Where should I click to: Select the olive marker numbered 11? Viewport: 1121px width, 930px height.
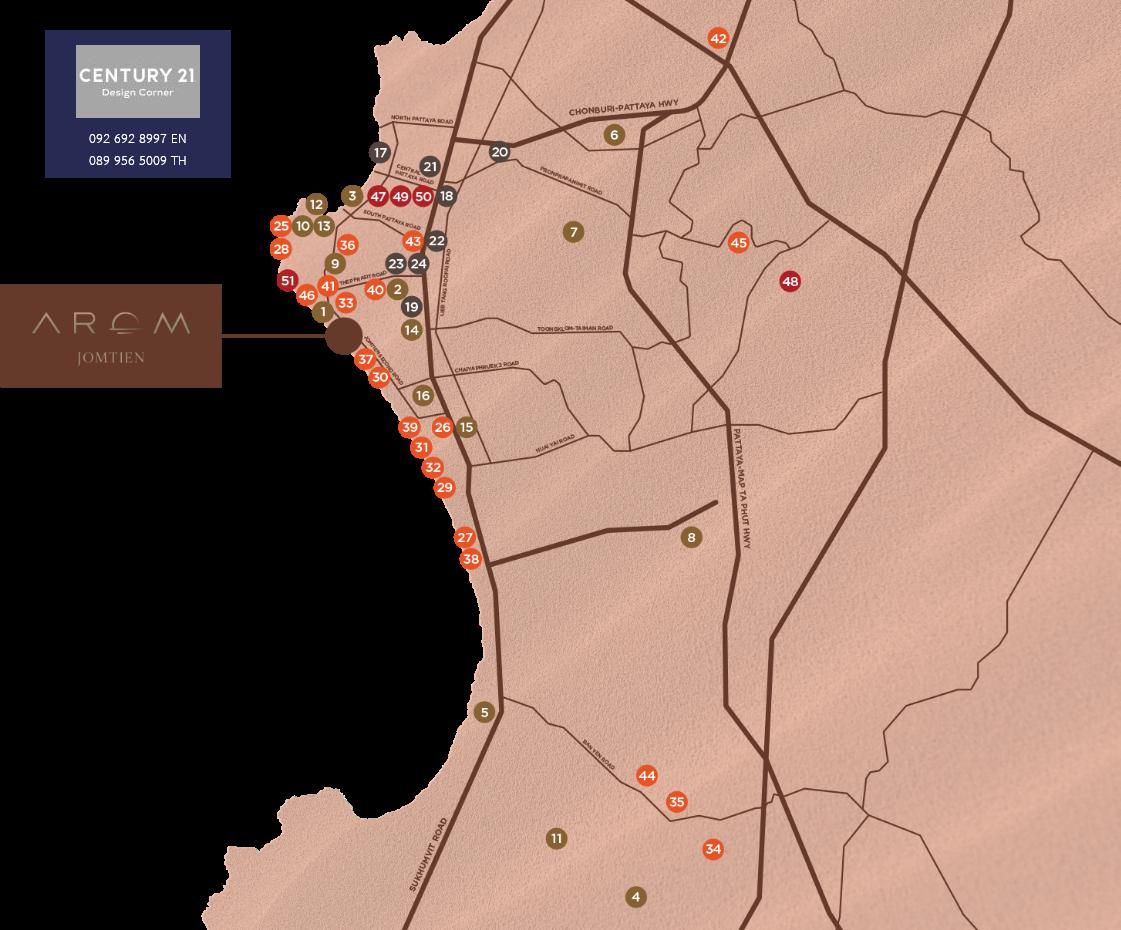pyautogui.click(x=557, y=838)
